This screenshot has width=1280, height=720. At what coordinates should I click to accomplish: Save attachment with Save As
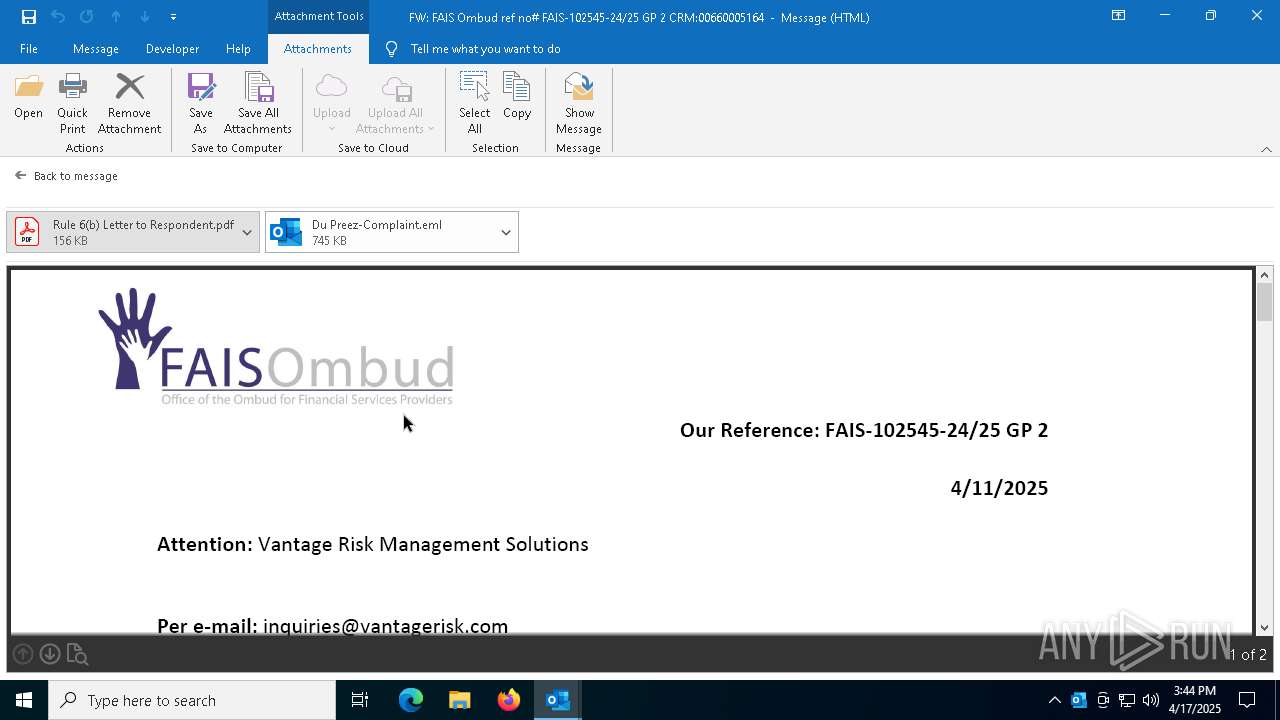click(201, 104)
